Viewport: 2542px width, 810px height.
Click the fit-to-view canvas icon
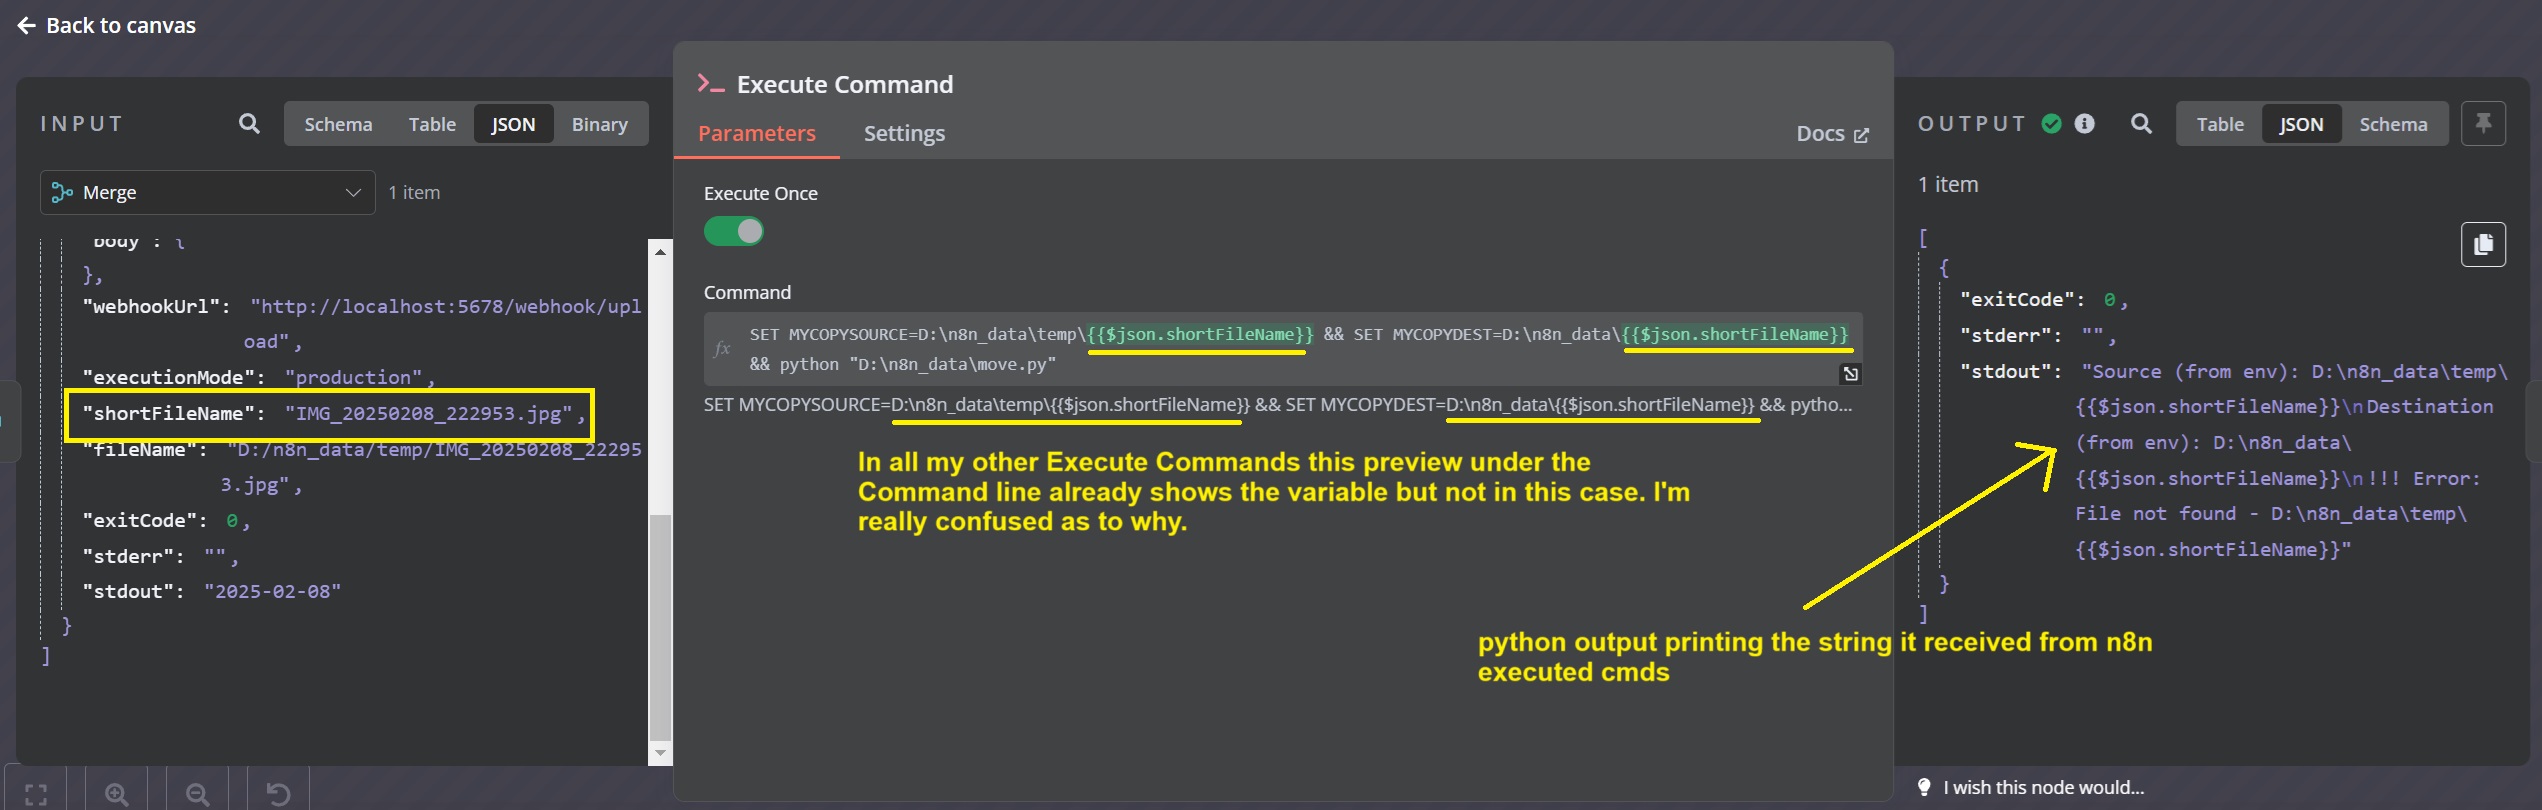click(36, 793)
